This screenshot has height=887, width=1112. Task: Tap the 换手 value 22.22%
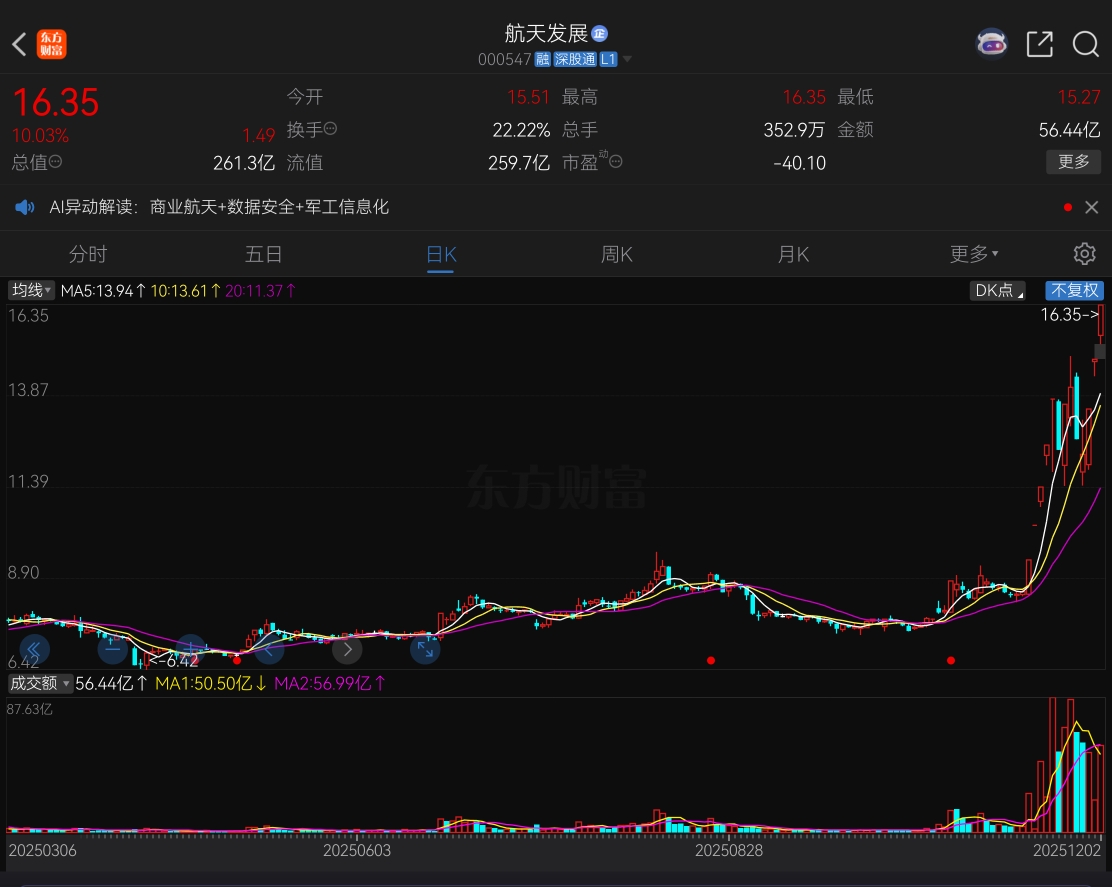(x=521, y=130)
